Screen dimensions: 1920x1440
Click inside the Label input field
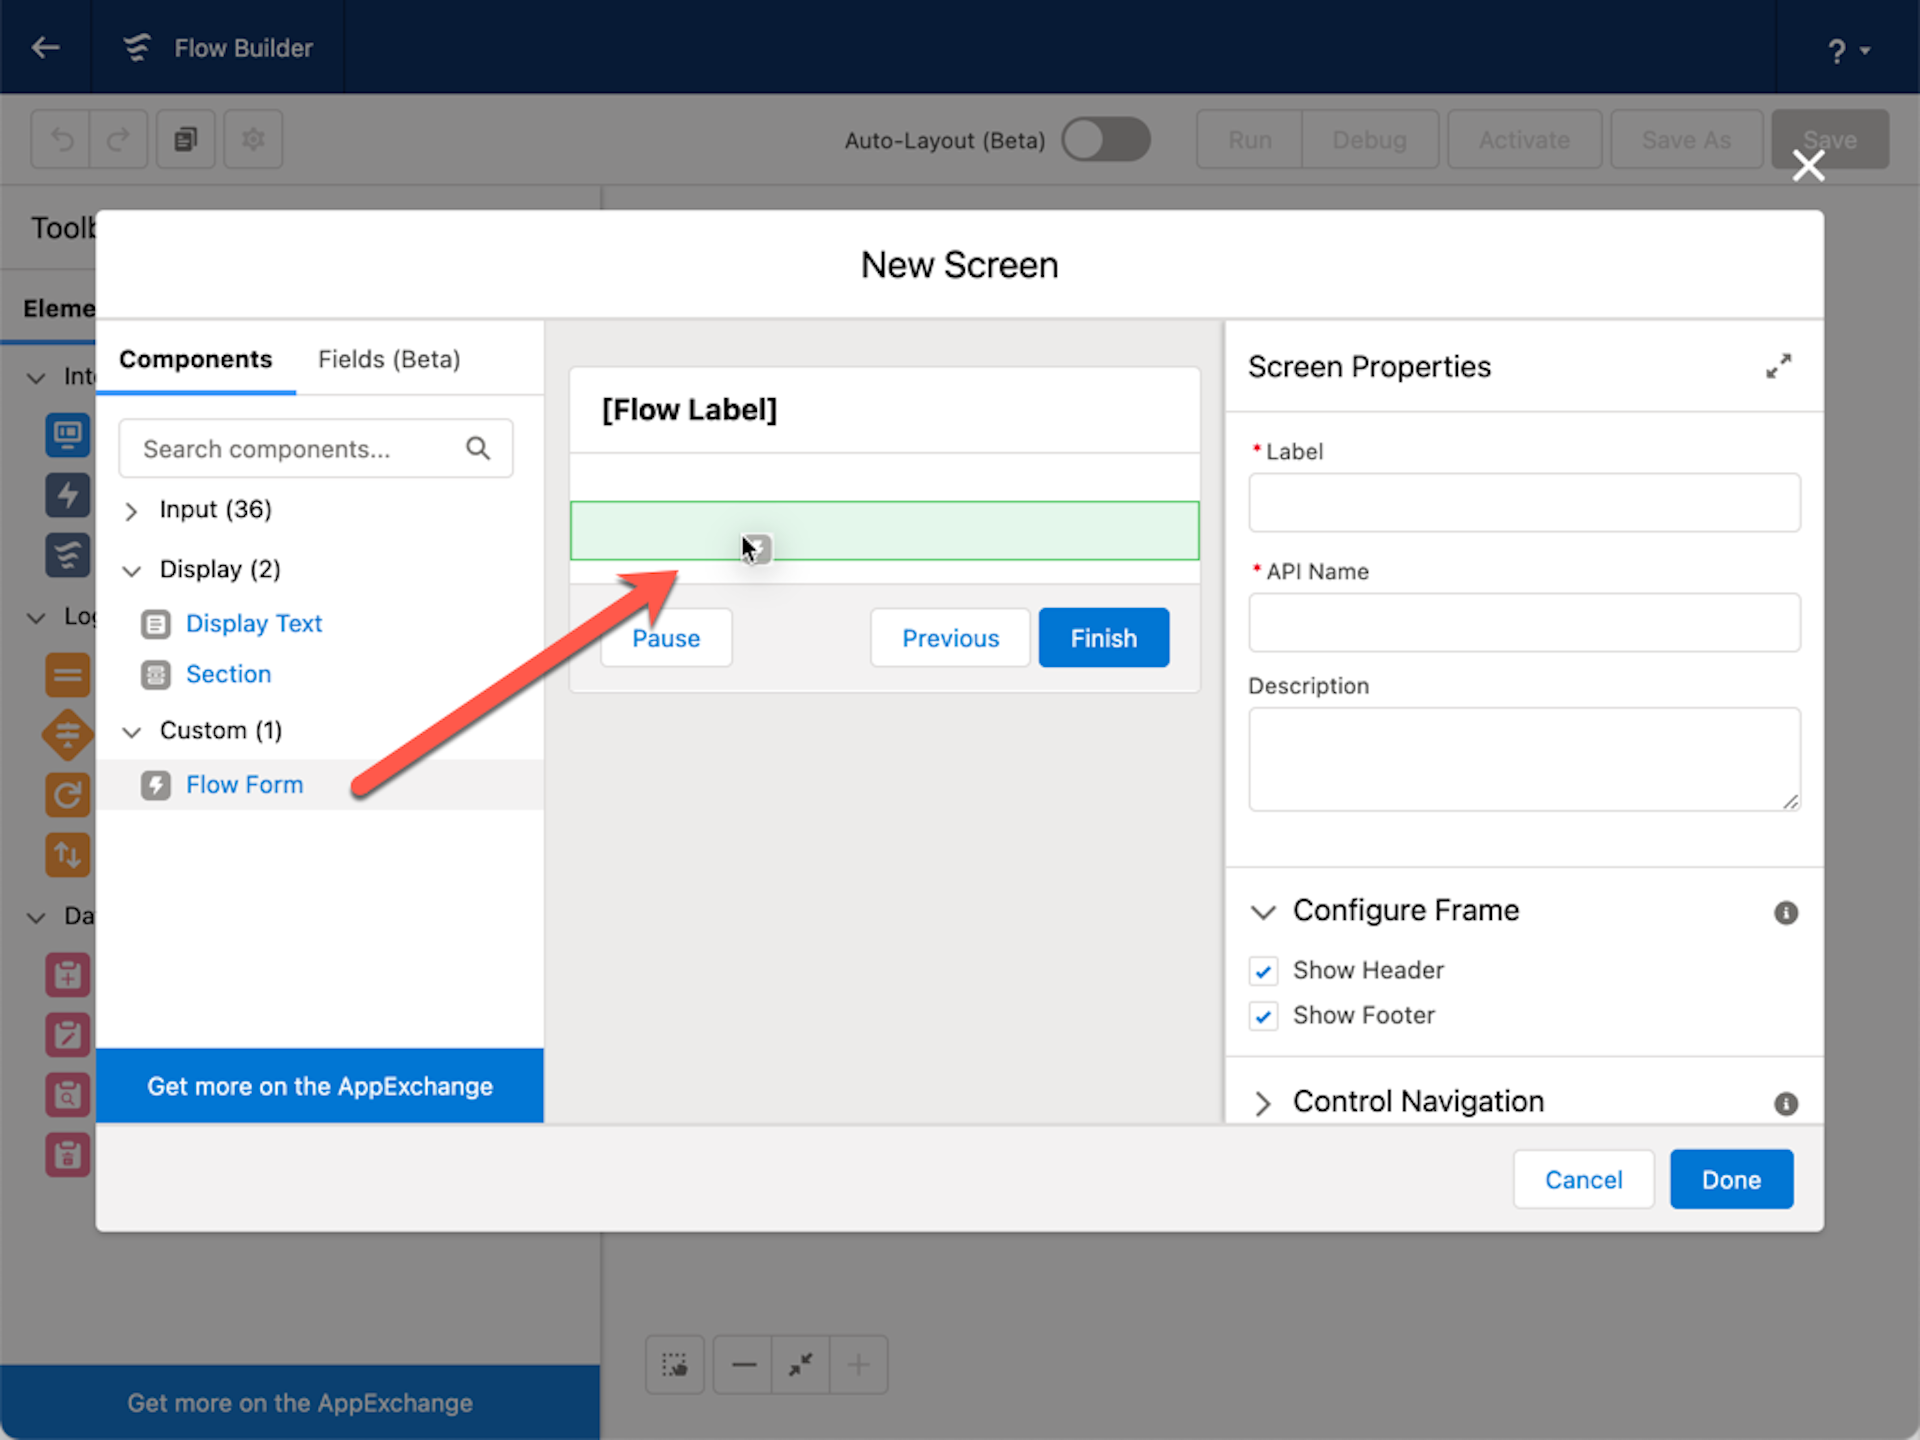1523,503
